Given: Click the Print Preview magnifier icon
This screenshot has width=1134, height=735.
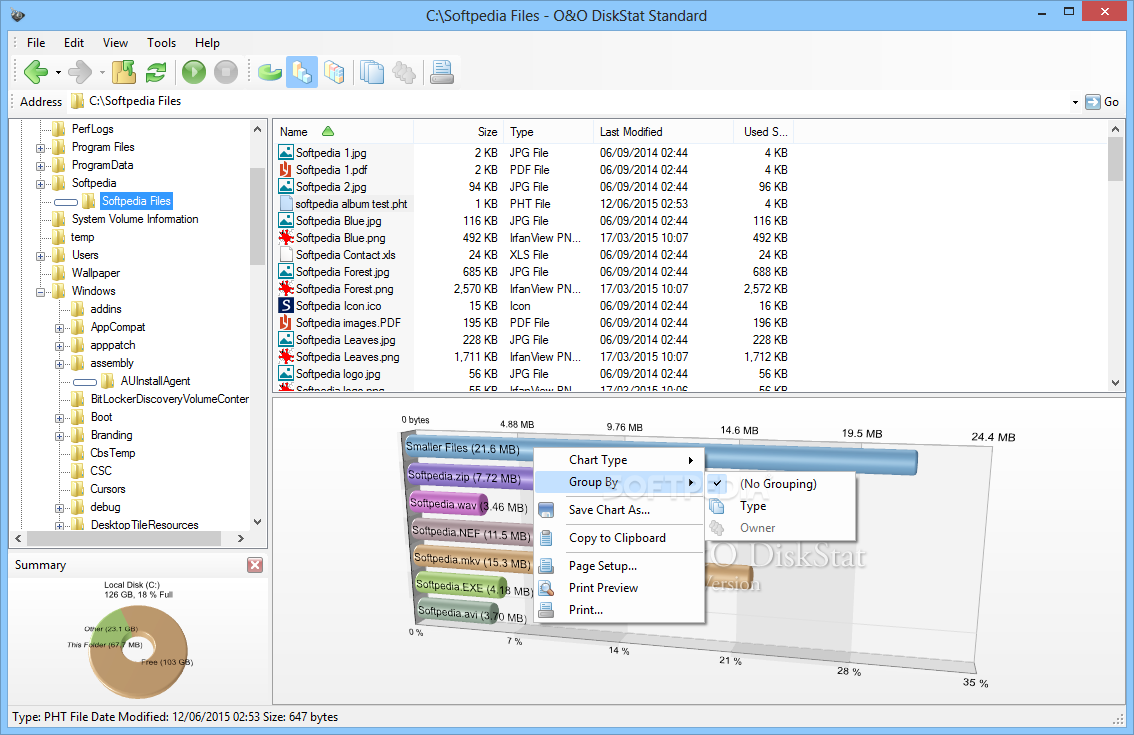Looking at the screenshot, I should [547, 588].
